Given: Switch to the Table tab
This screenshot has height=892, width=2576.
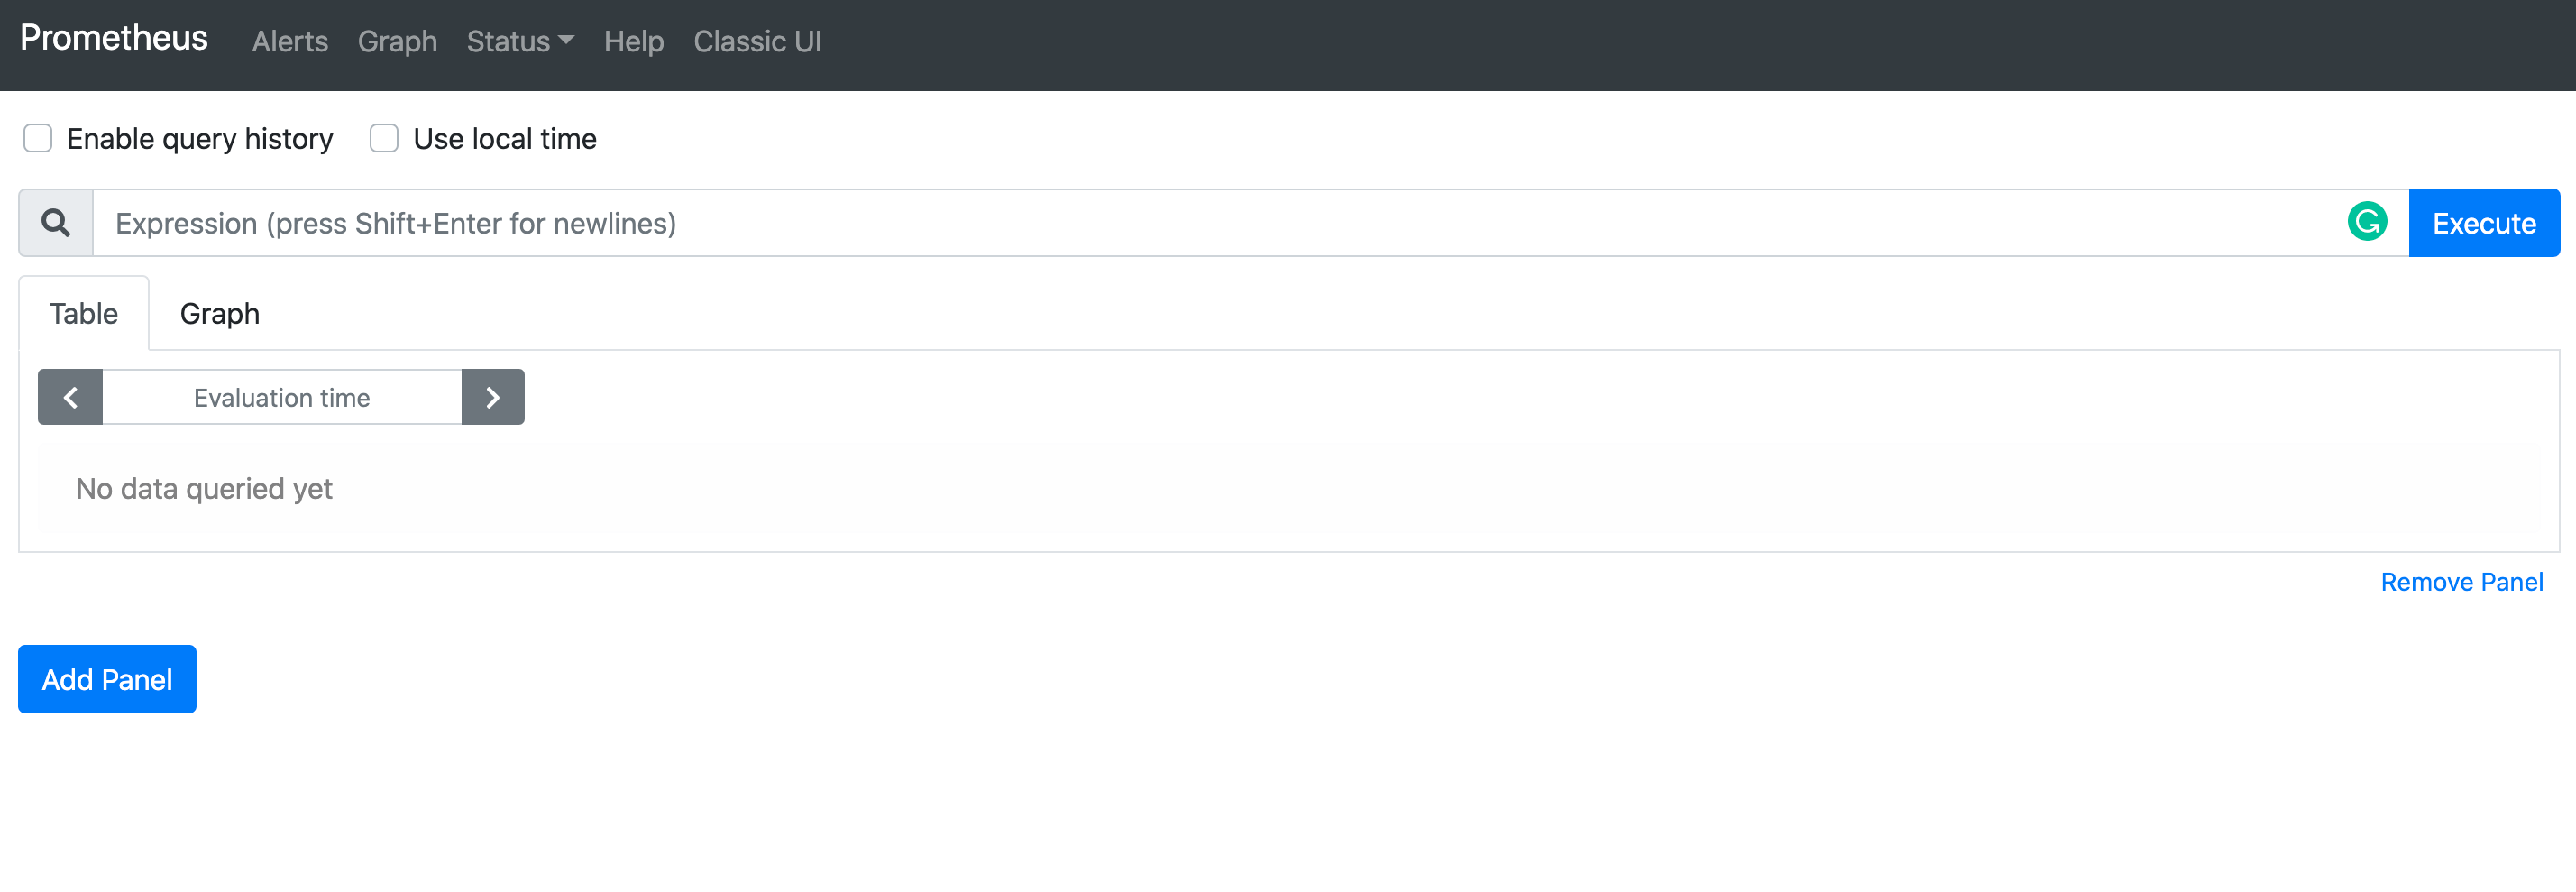Looking at the screenshot, I should [x=84, y=314].
